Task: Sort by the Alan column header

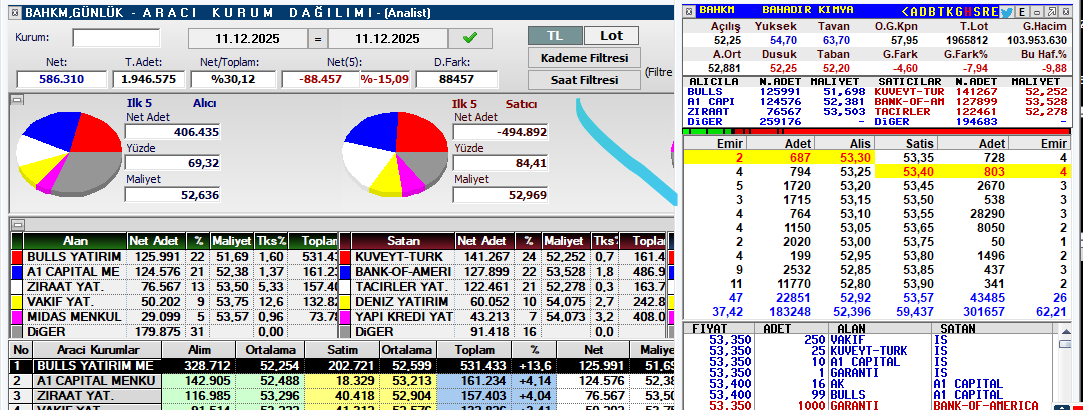Action: [x=75, y=241]
